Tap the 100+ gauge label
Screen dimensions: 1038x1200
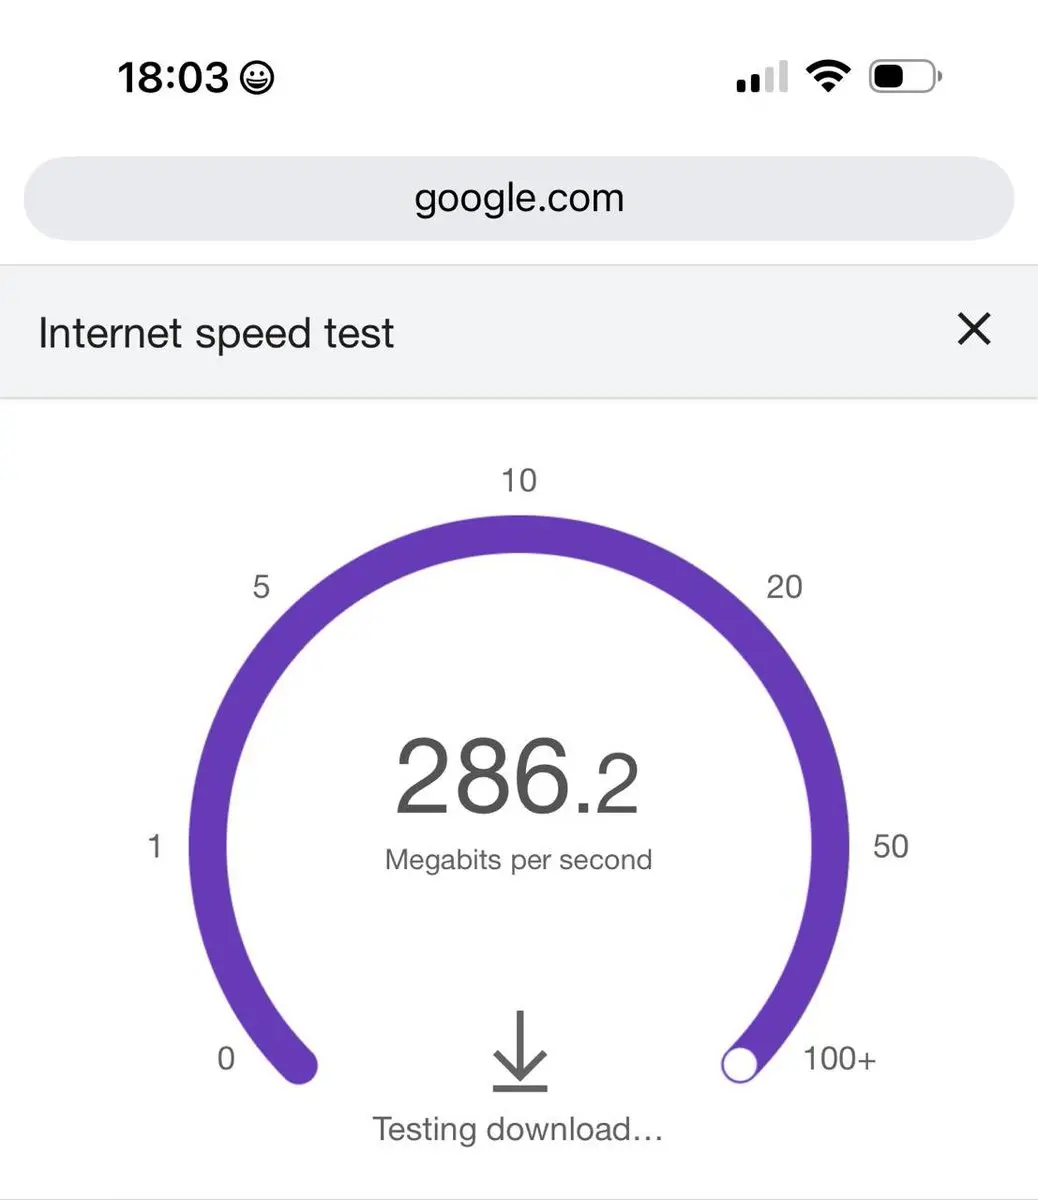[839, 1058]
